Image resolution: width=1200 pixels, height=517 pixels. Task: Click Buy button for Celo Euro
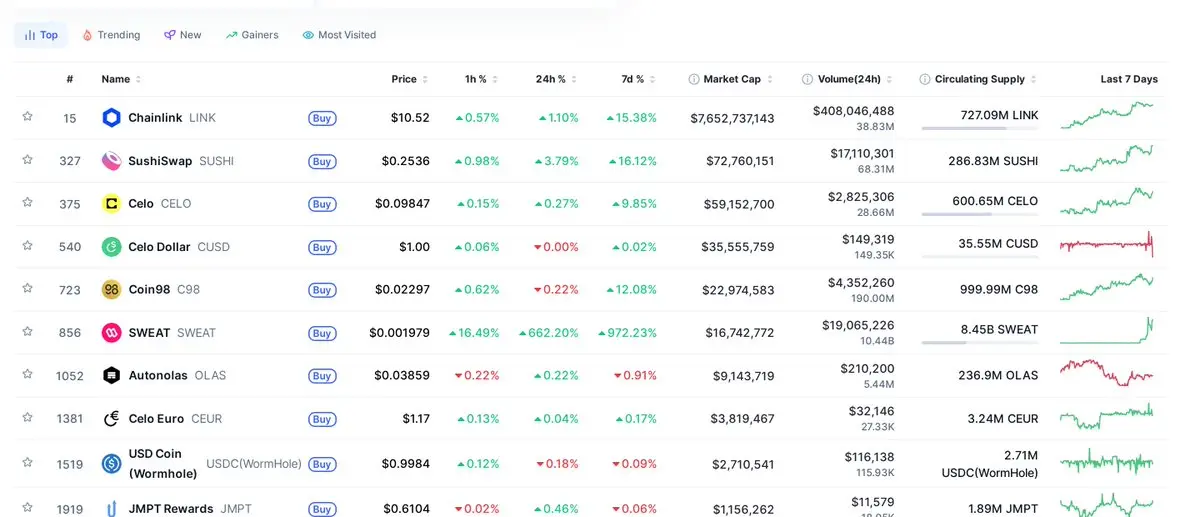[322, 419]
